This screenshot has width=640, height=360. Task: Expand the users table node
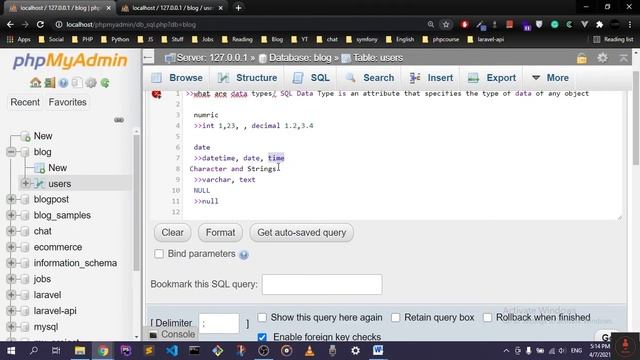coord(25,184)
